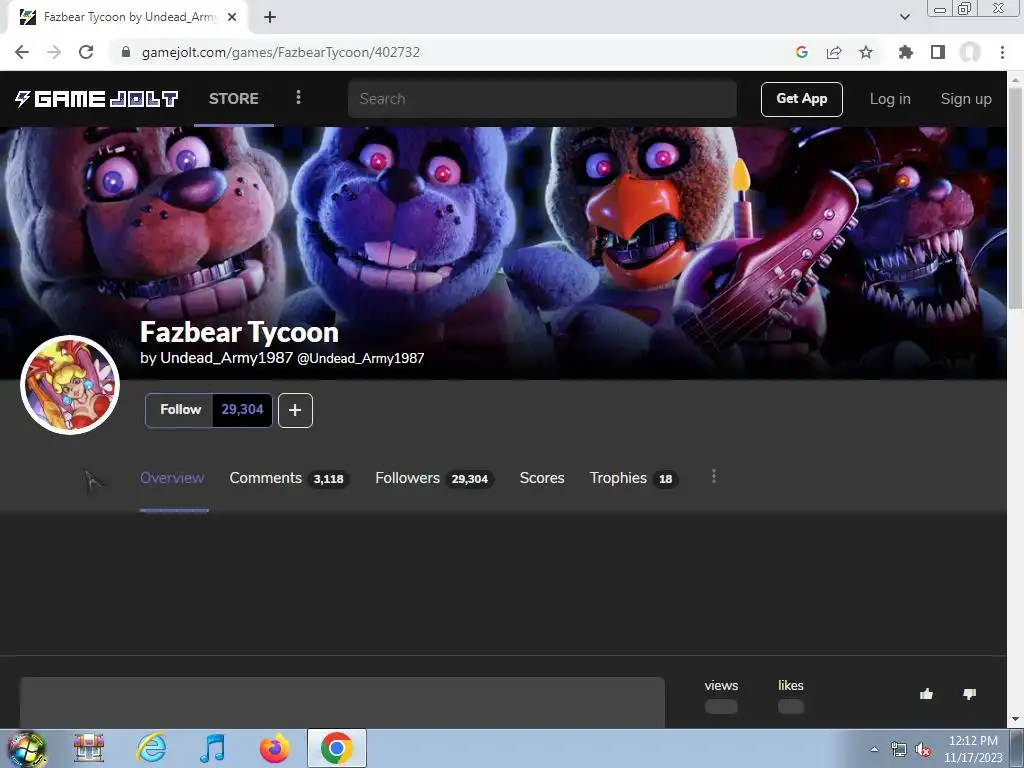Open the STORE tab

[x=234, y=99]
